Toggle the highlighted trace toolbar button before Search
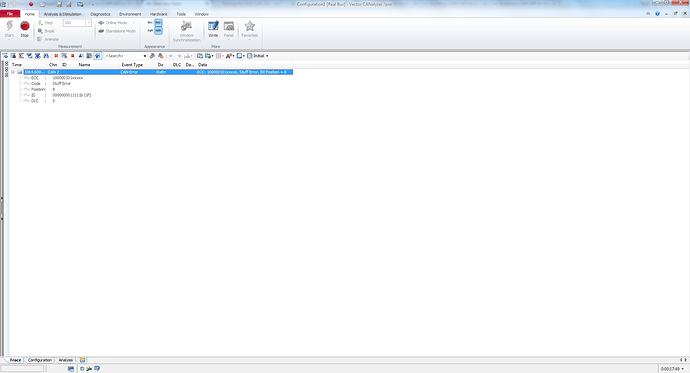Screen dimensions: 690x373 98,56
